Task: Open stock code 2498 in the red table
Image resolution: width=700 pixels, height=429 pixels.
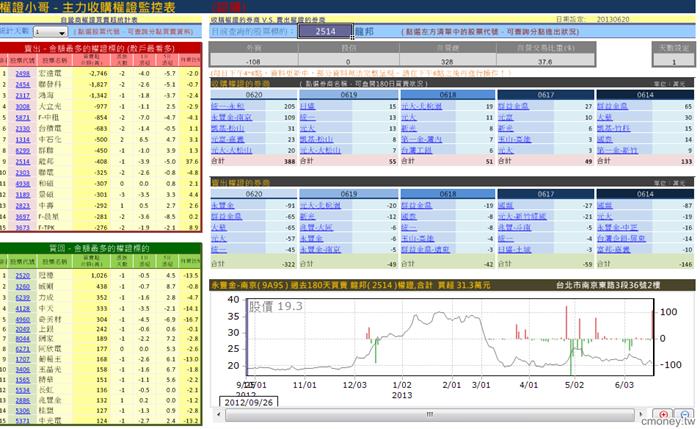Action: click(23, 73)
